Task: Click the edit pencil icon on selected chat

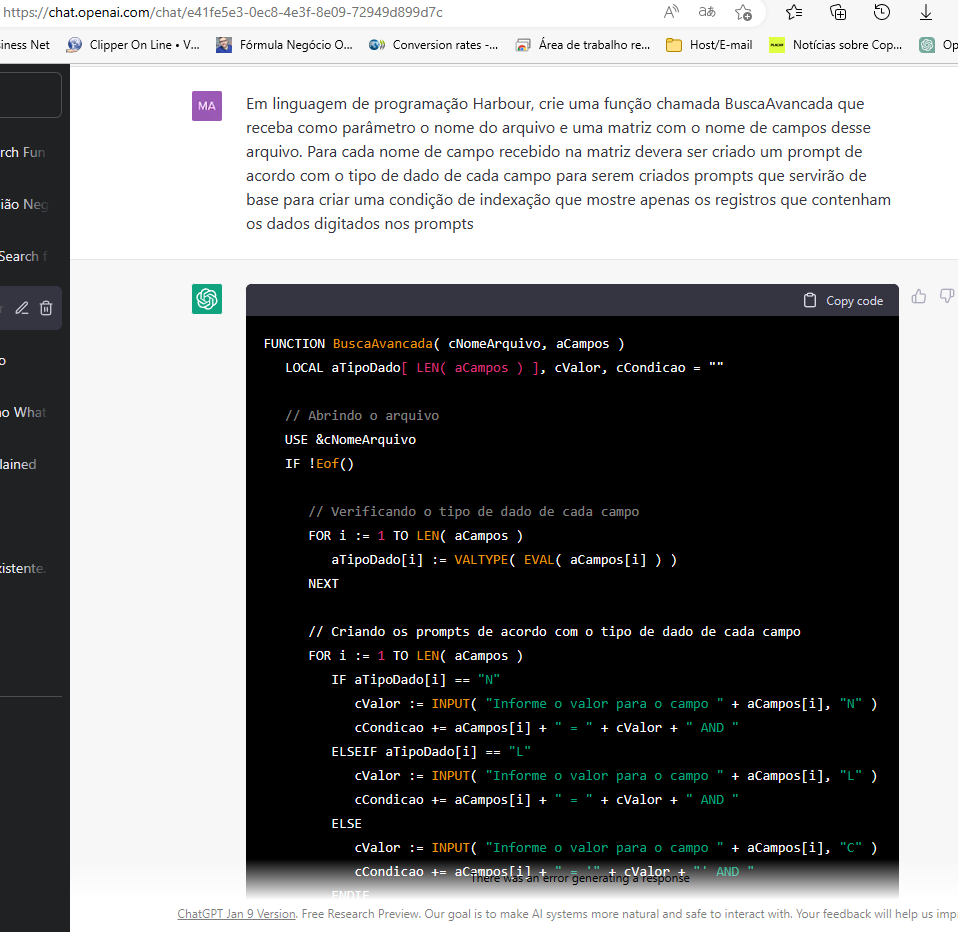Action: point(21,308)
